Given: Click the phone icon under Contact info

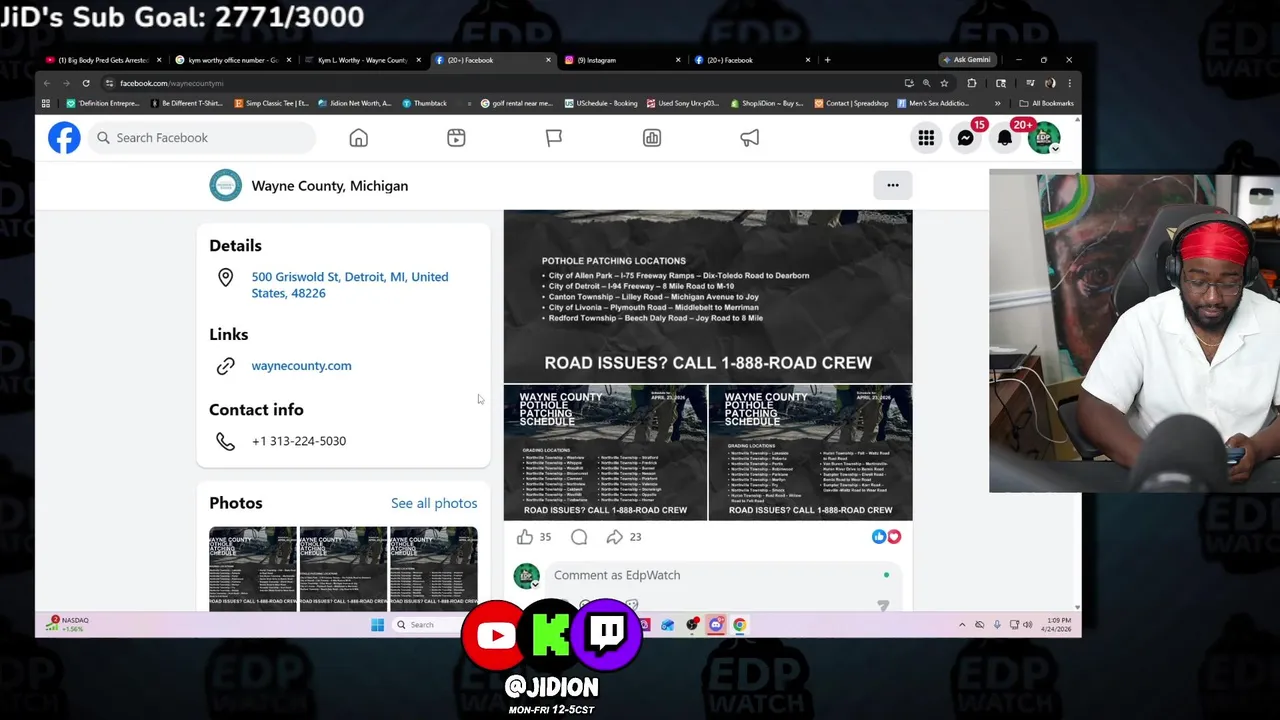Looking at the screenshot, I should pos(226,441).
